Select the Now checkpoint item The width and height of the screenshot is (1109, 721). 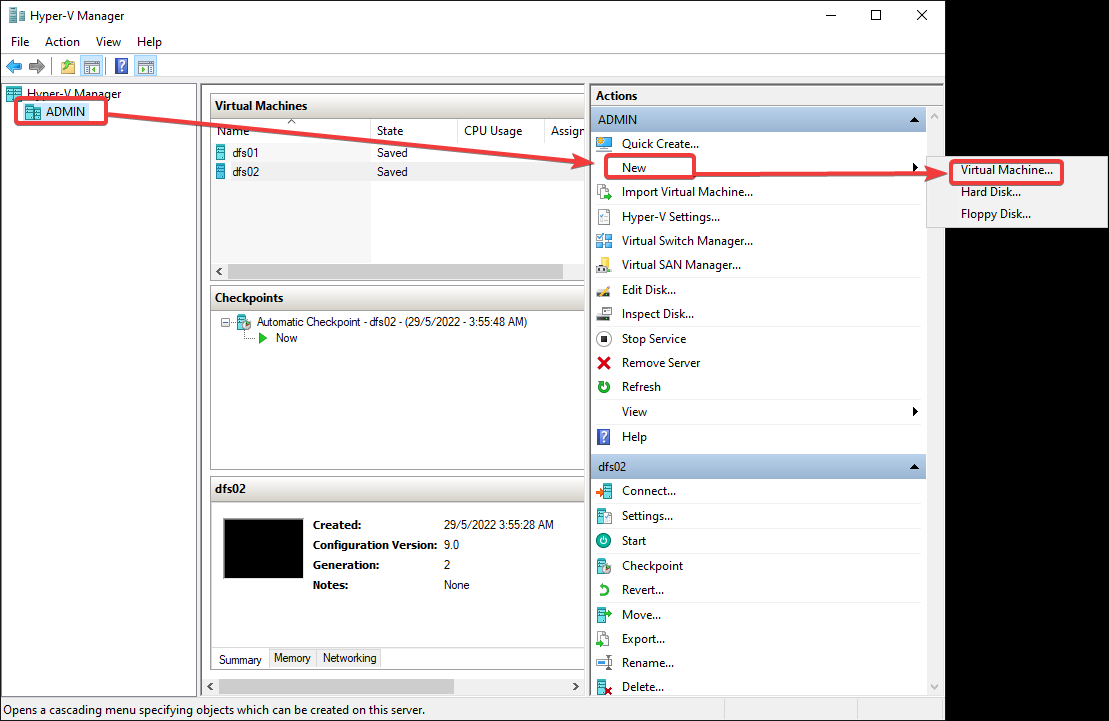point(286,338)
